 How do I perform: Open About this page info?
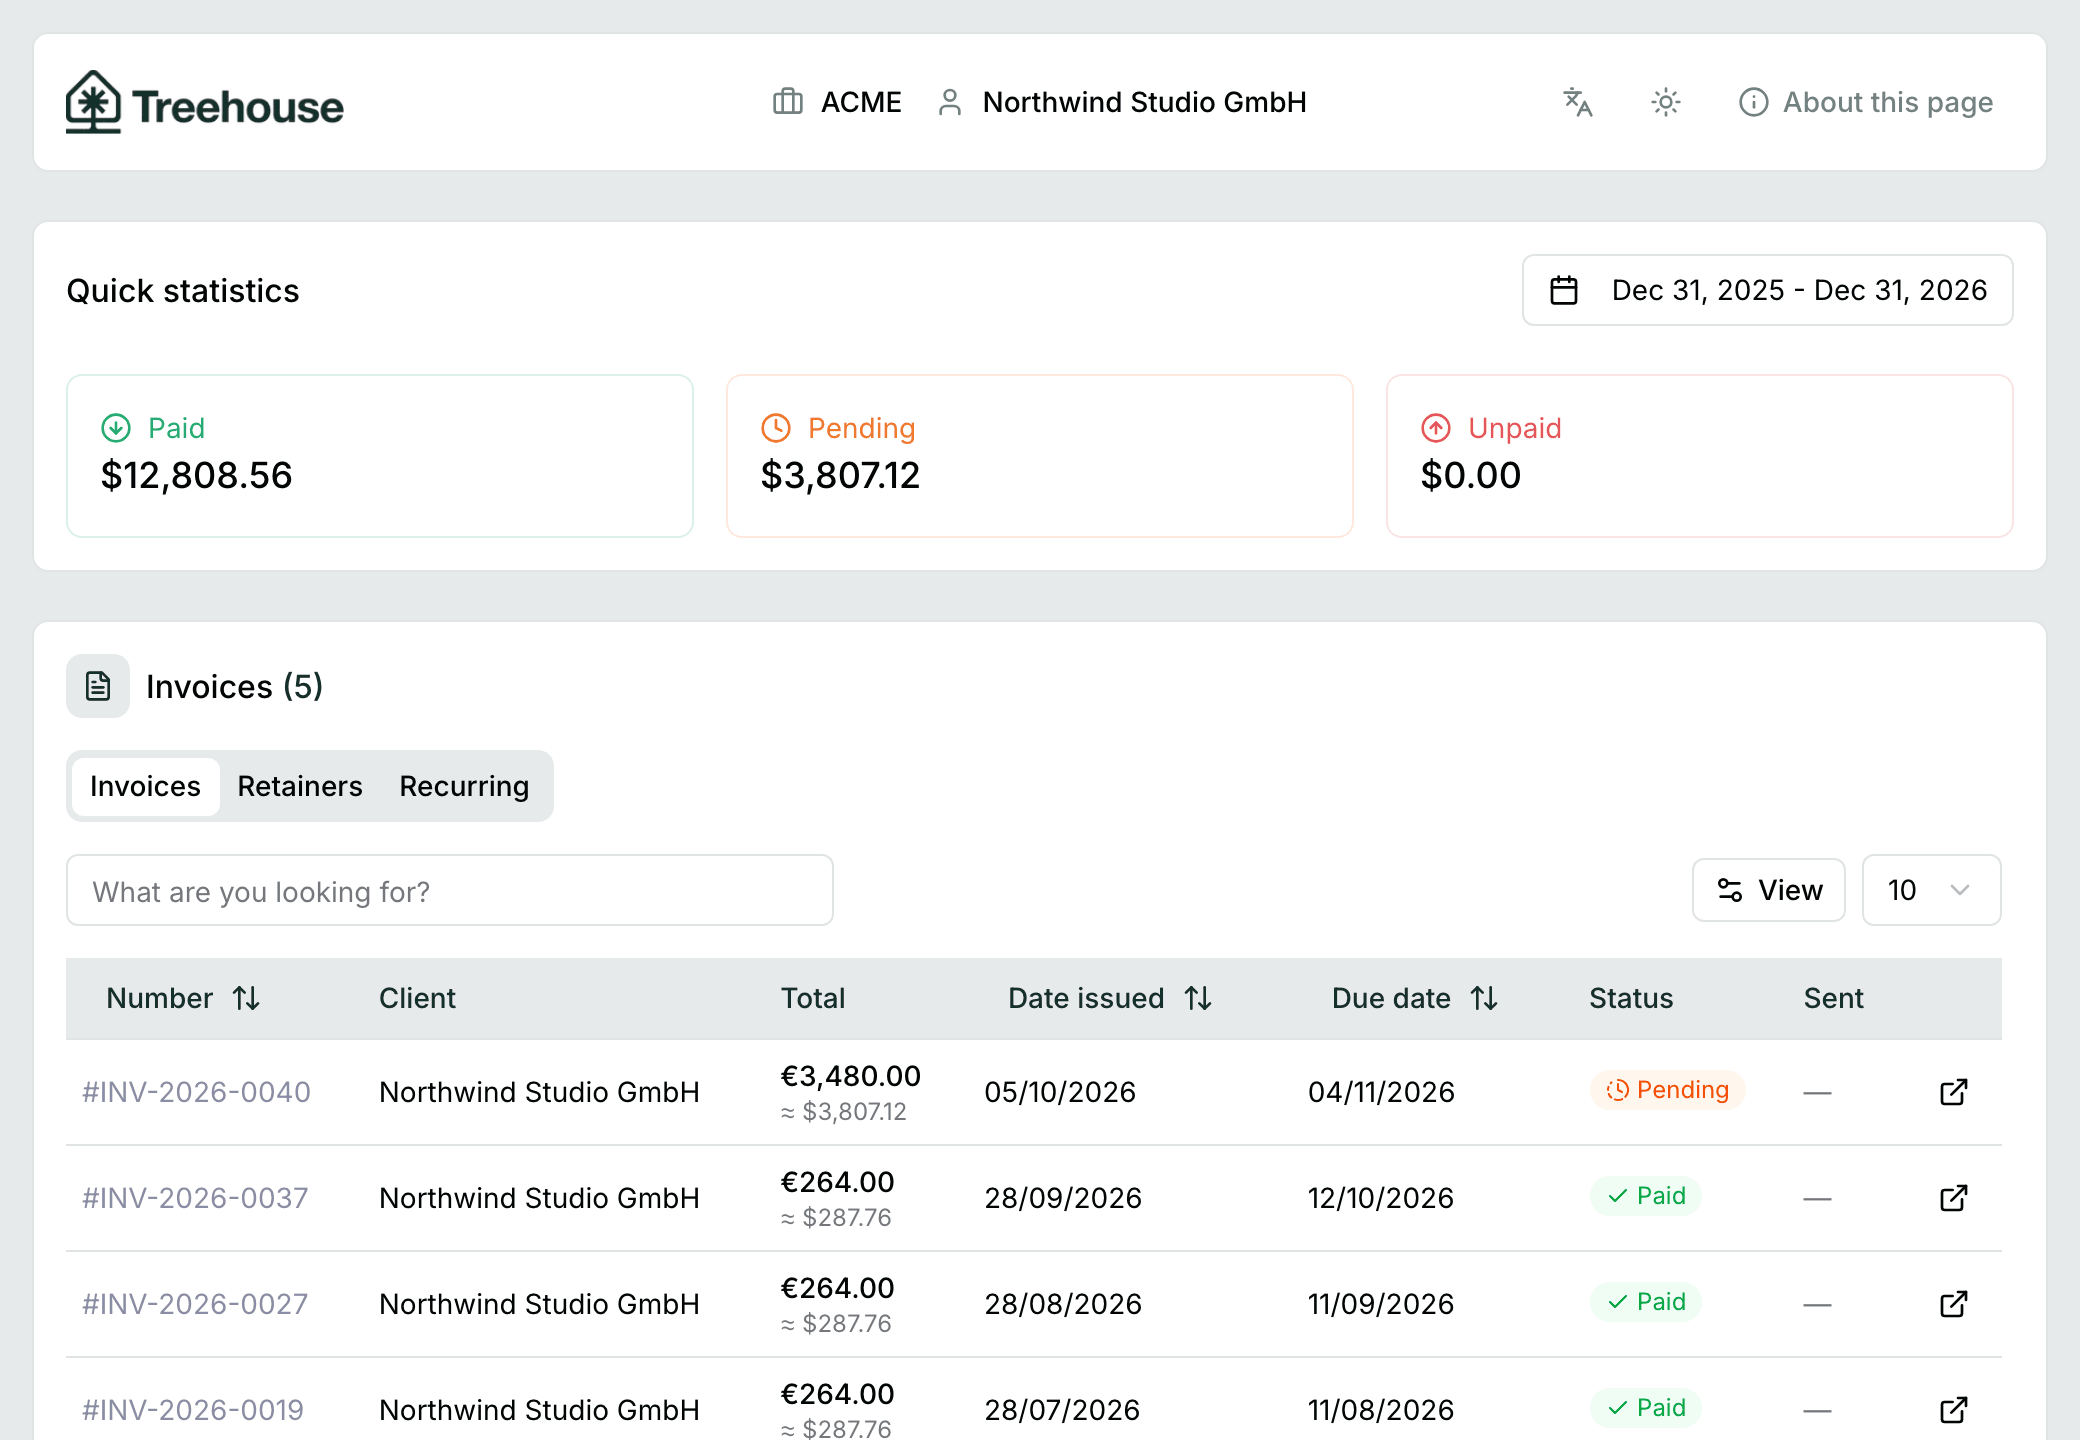[x=1866, y=102]
